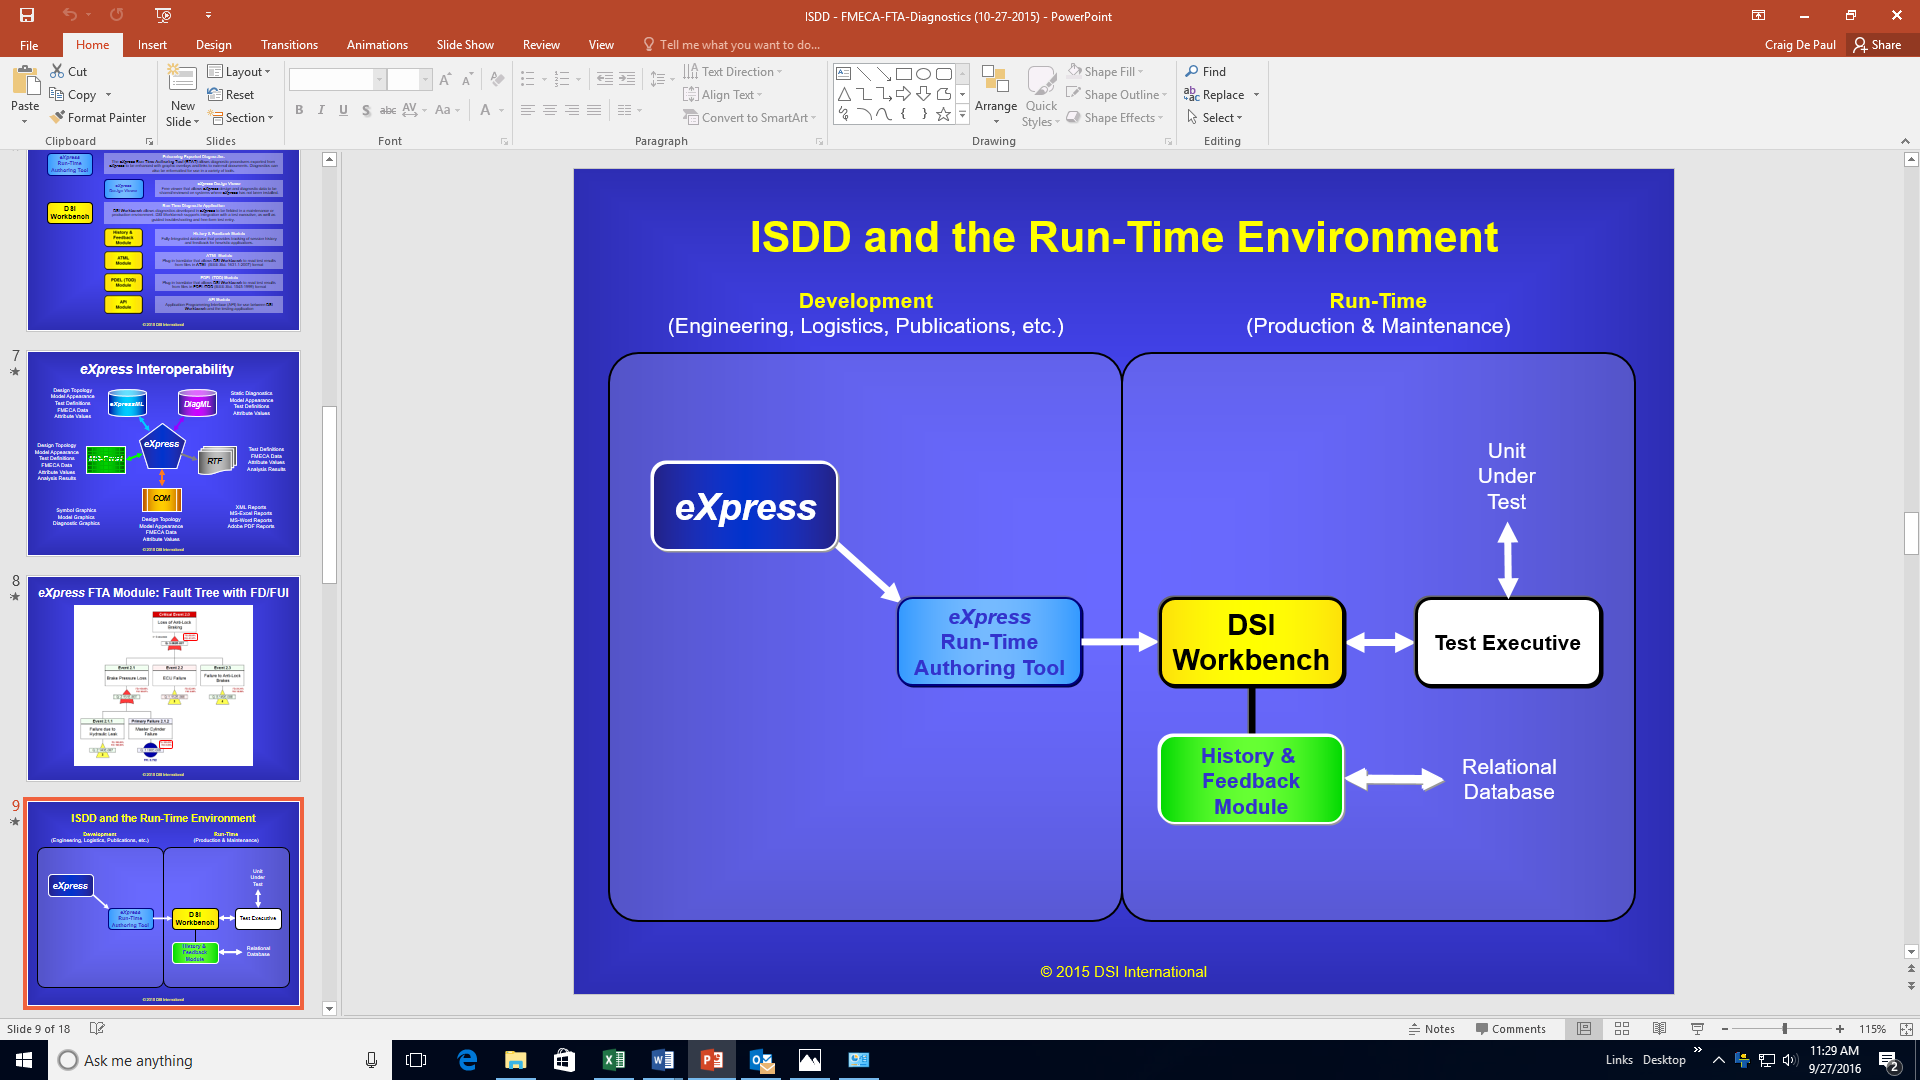This screenshot has height=1080, width=1920.
Task: Insert a New Slide
Action: click(x=182, y=95)
